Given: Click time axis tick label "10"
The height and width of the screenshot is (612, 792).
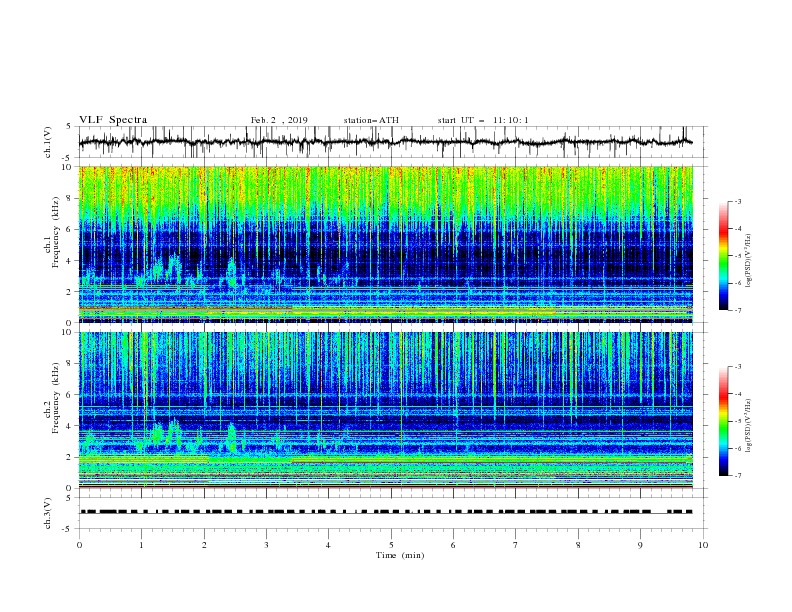Looking at the screenshot, I should [703, 545].
